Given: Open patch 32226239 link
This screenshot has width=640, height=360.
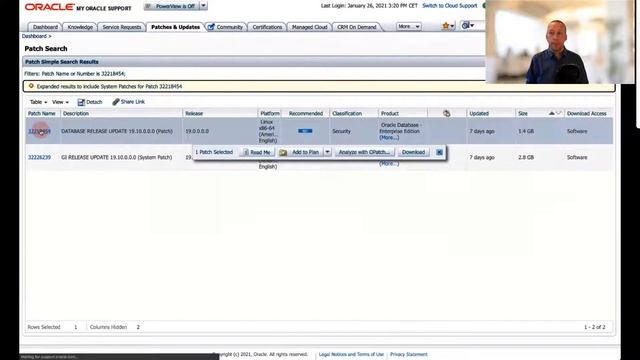Looking at the screenshot, I should pos(39,157).
